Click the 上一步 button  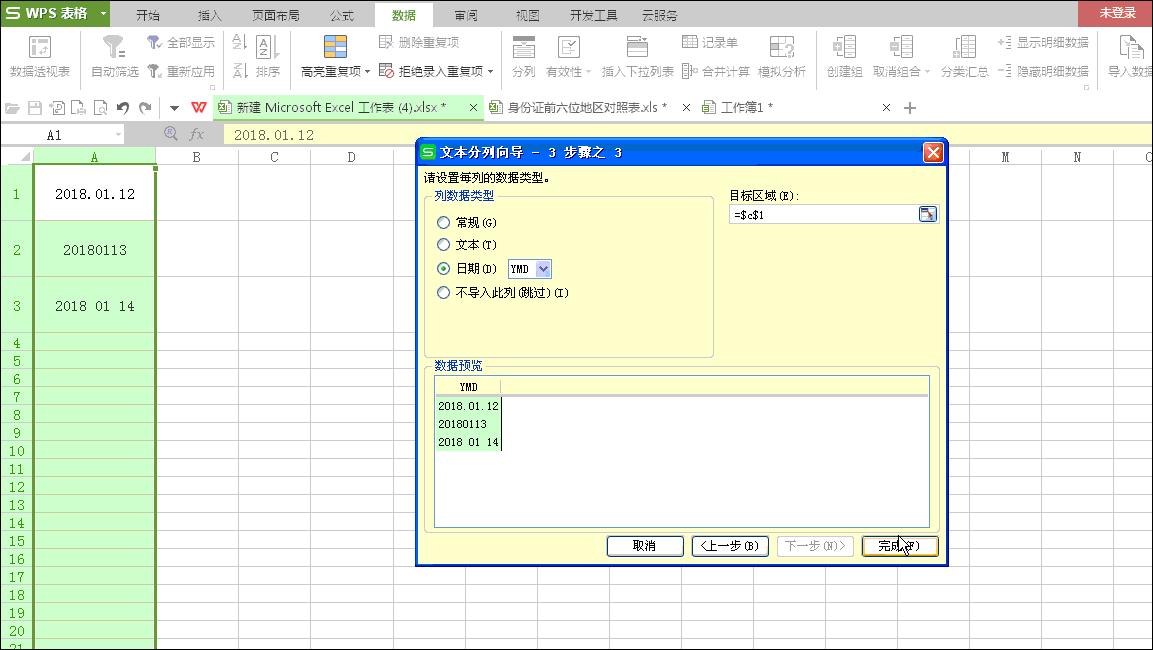click(729, 546)
